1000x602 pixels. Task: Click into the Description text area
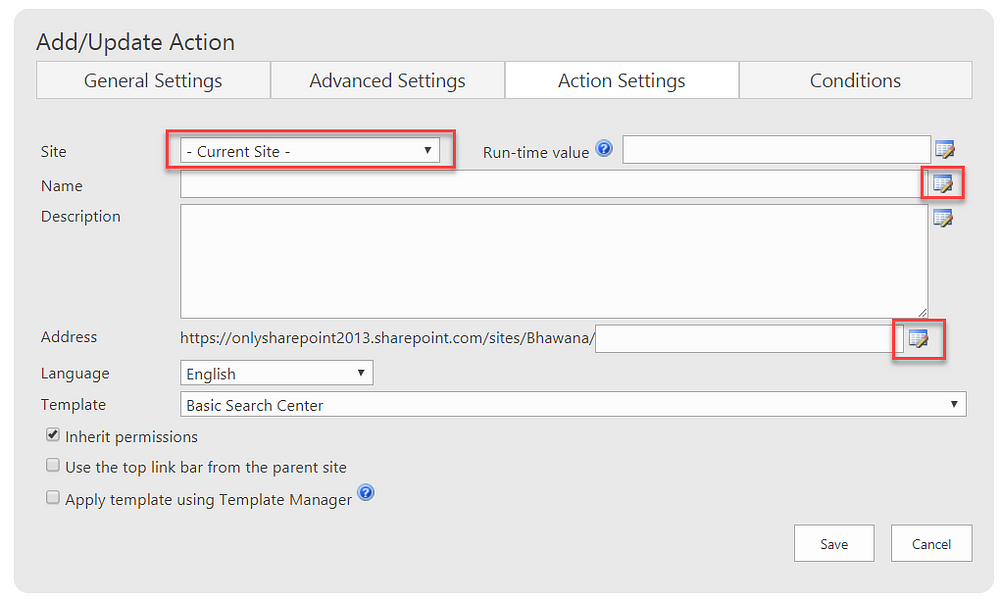(554, 261)
